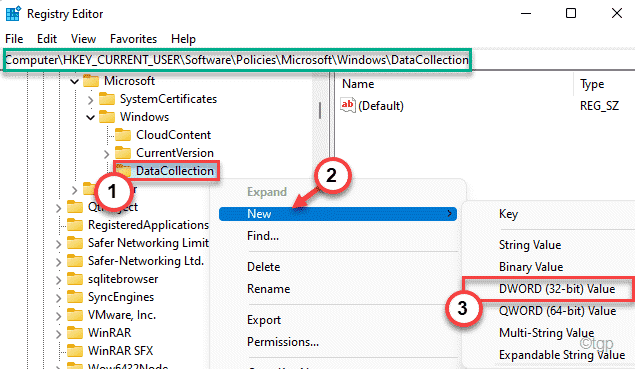Select the sqlitebrowser folder icon

[x=75, y=279]
